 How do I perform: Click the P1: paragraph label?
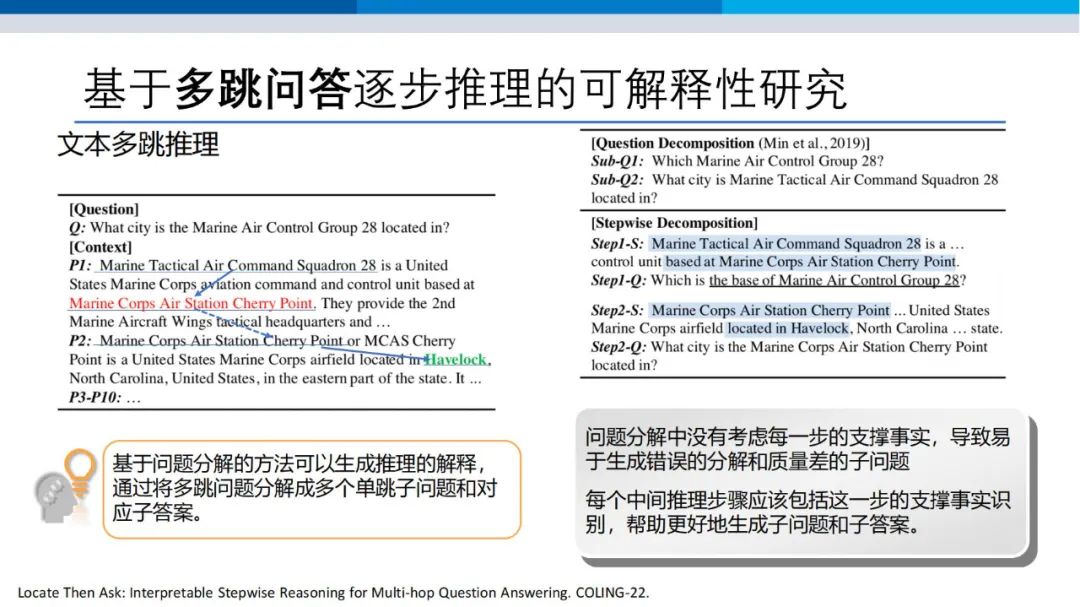pos(81,265)
